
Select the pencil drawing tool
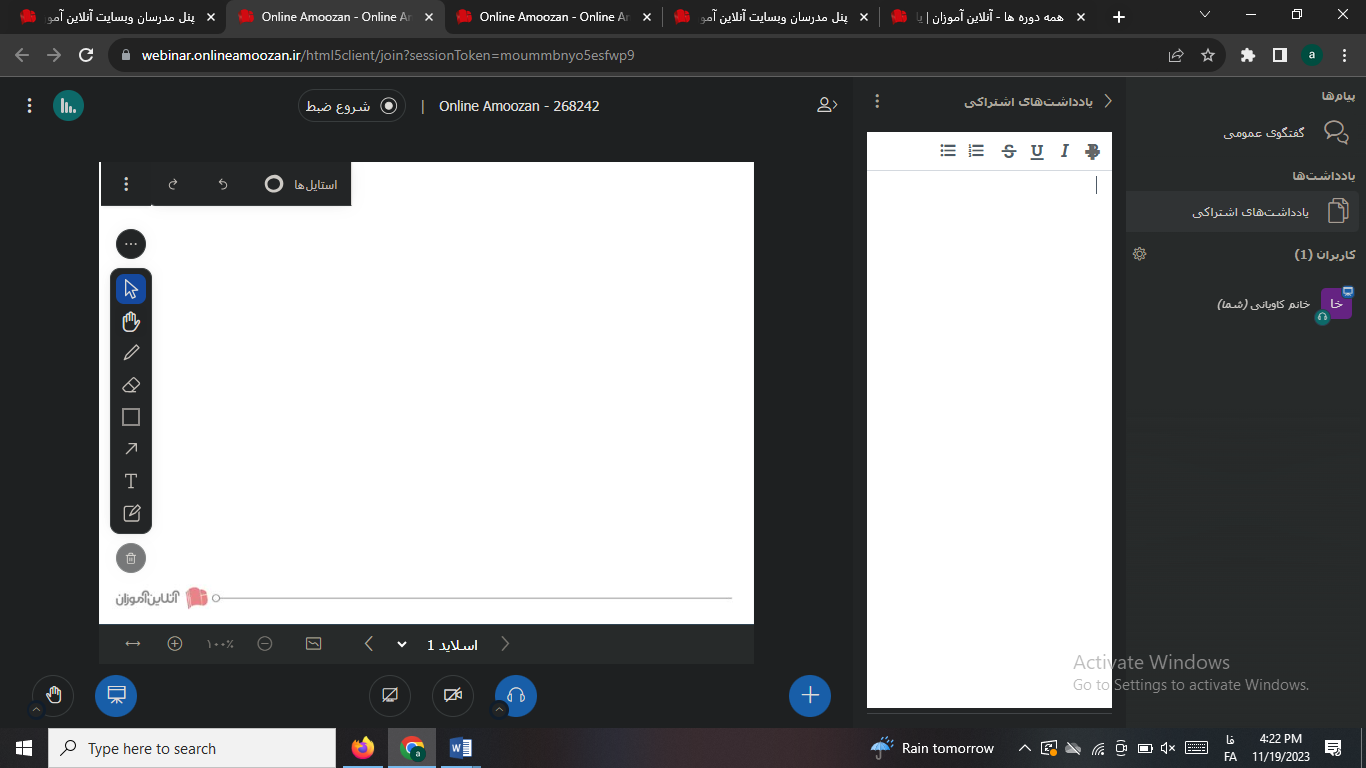131,353
